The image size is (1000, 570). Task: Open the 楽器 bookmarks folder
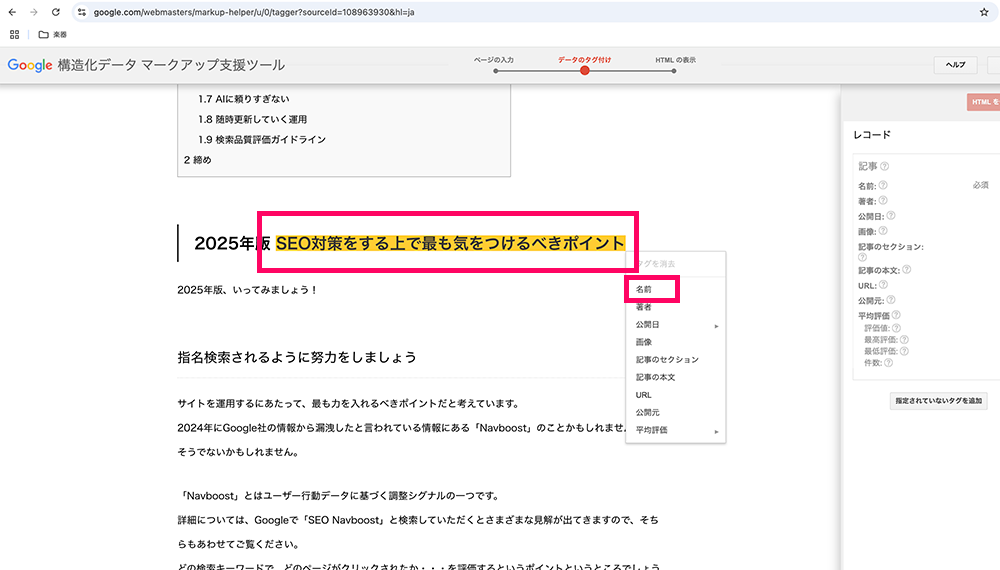point(53,34)
